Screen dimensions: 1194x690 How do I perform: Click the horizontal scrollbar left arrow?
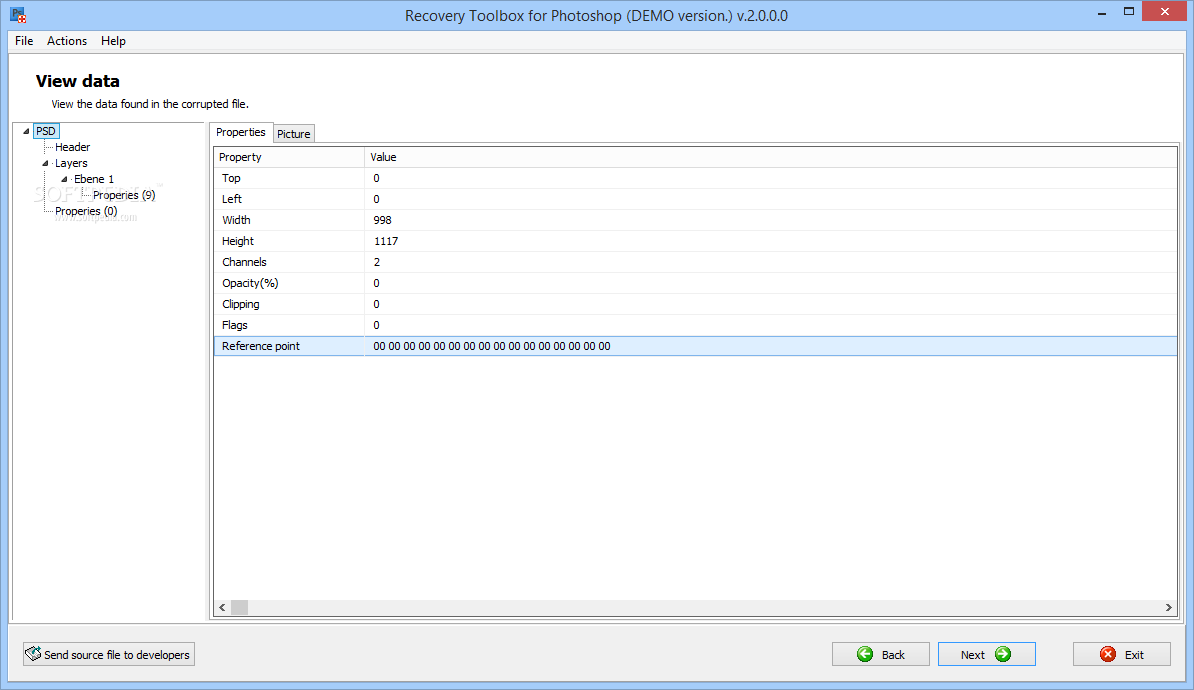pos(222,607)
